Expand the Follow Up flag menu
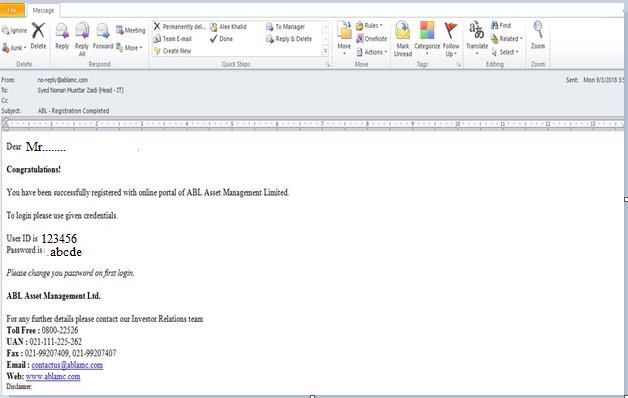Viewport: 628px width, 398px height. pos(451,39)
